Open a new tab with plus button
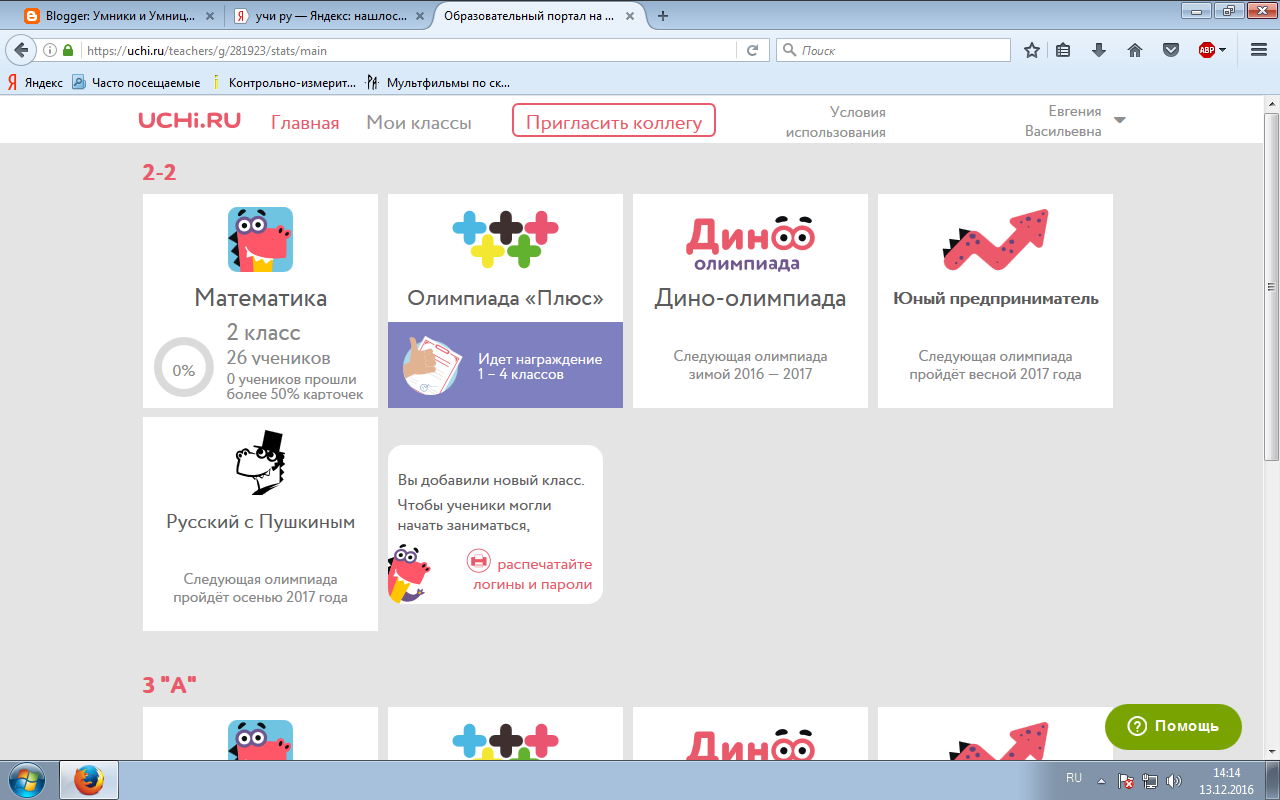 pyautogui.click(x=662, y=16)
